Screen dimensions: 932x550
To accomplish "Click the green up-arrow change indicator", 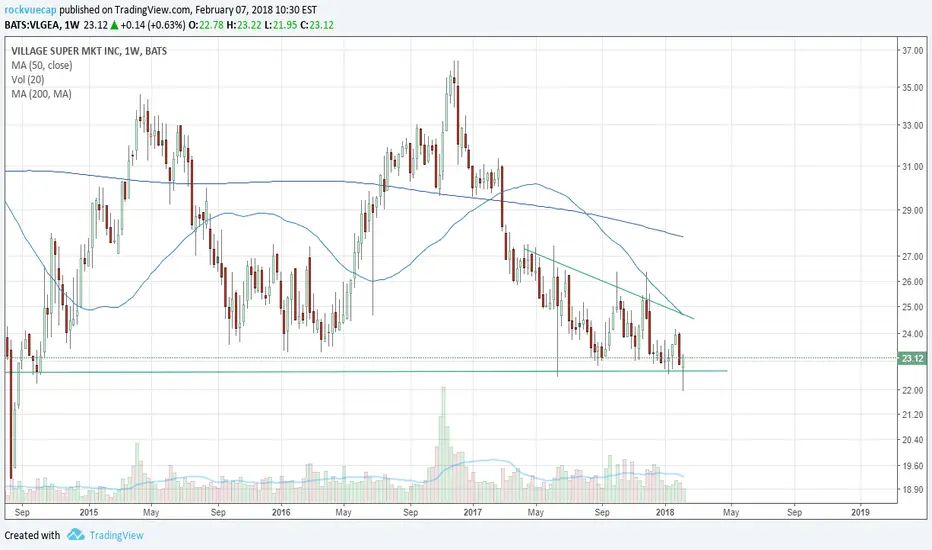I will [114, 25].
